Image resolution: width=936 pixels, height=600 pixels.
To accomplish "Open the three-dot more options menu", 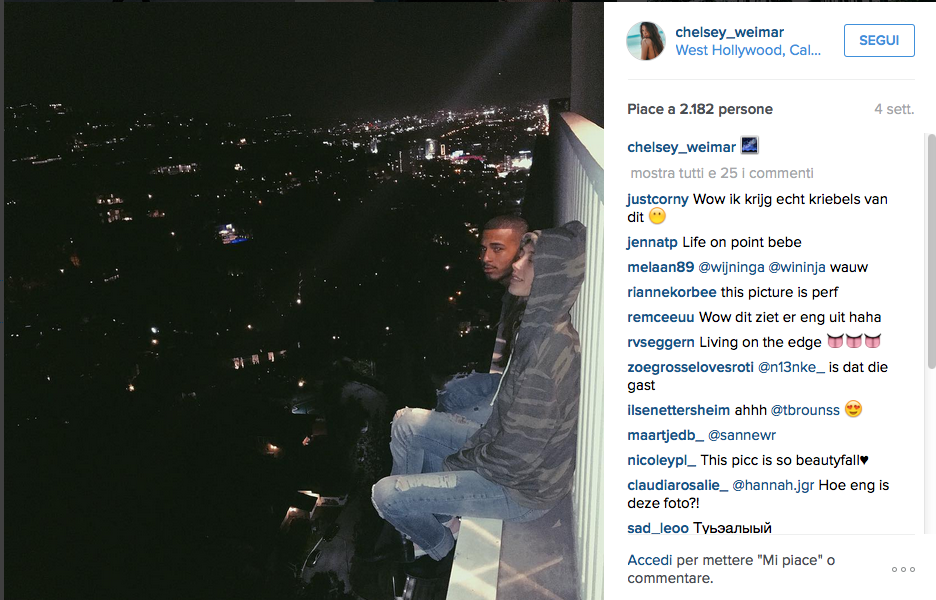I will click(x=903, y=570).
